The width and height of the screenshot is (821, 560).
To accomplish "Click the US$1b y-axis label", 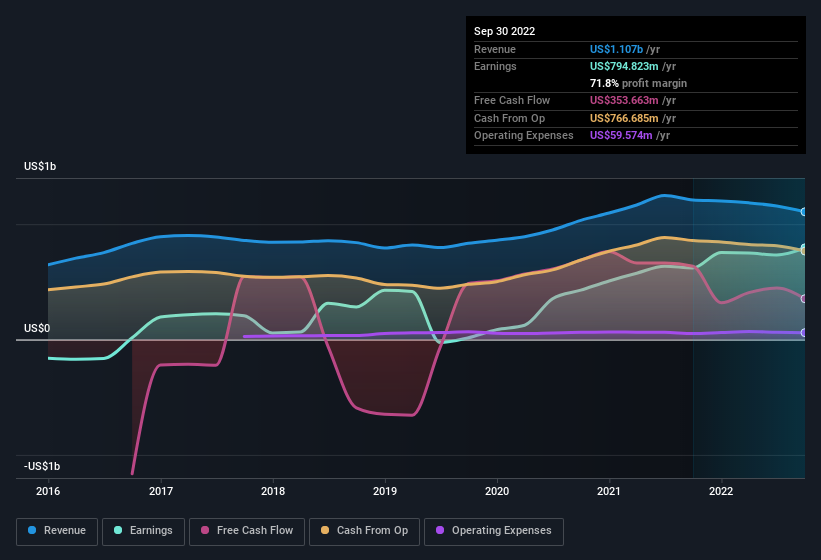I will [x=40, y=166].
